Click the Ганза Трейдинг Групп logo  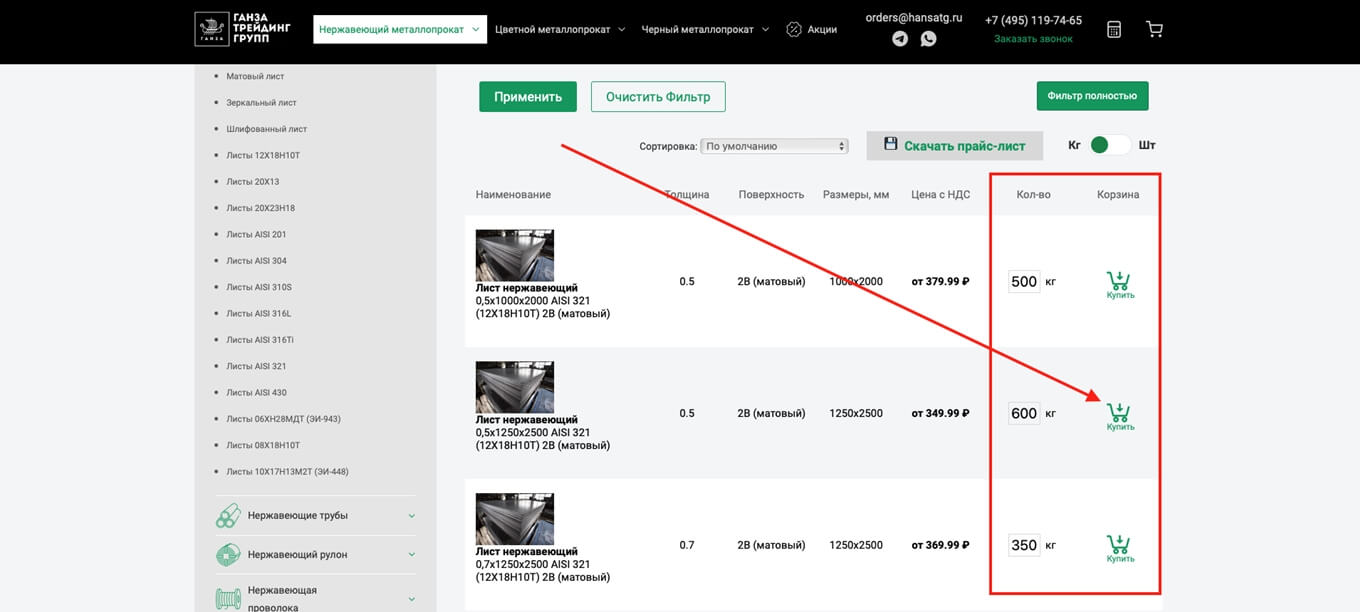click(243, 29)
